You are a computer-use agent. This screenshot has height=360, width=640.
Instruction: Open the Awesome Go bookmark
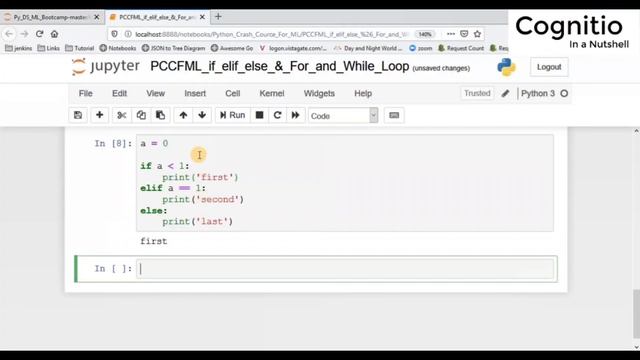(232, 48)
